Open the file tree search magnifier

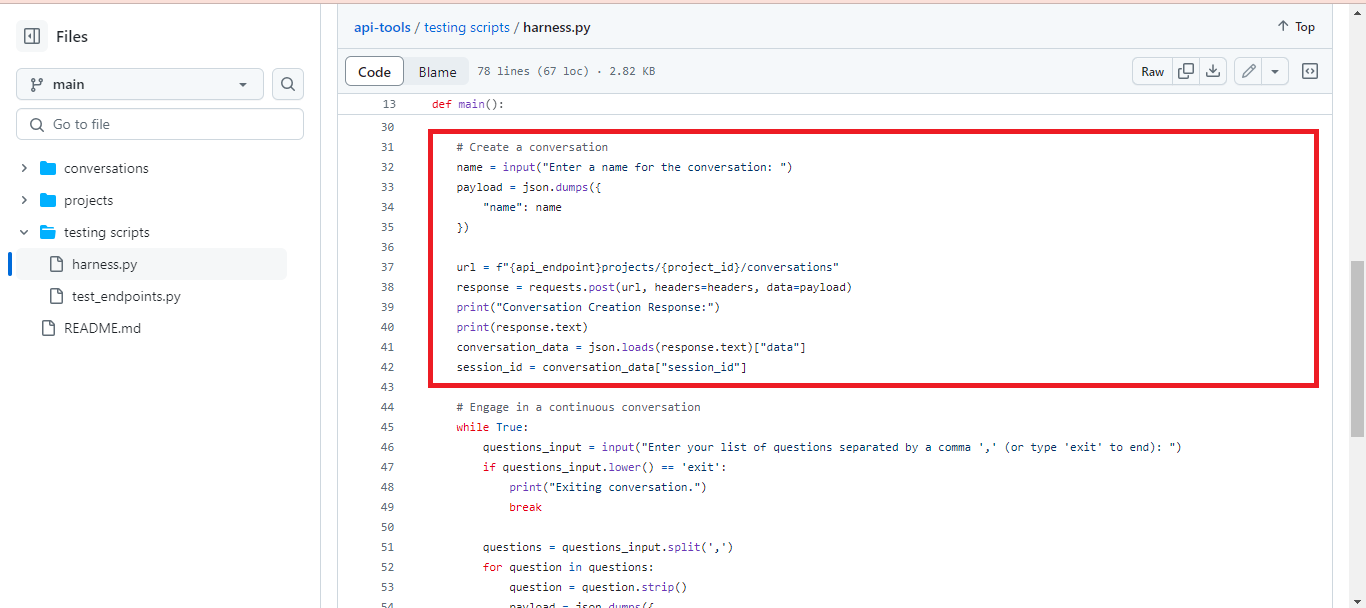287,84
